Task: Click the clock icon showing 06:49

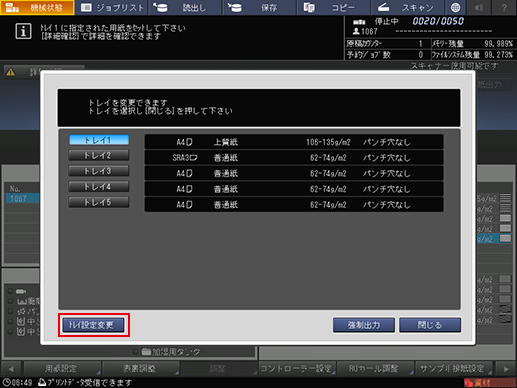Action: pyautogui.click(x=6, y=382)
